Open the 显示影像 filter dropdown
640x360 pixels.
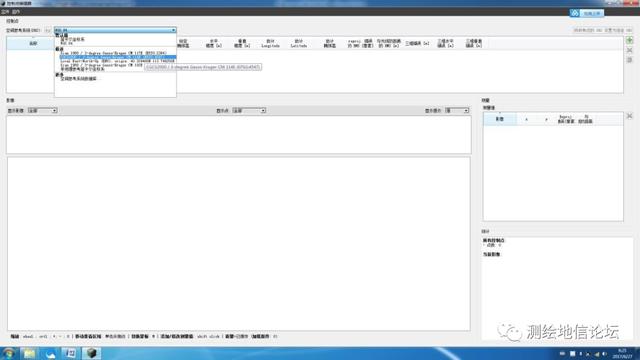[x=42, y=111]
